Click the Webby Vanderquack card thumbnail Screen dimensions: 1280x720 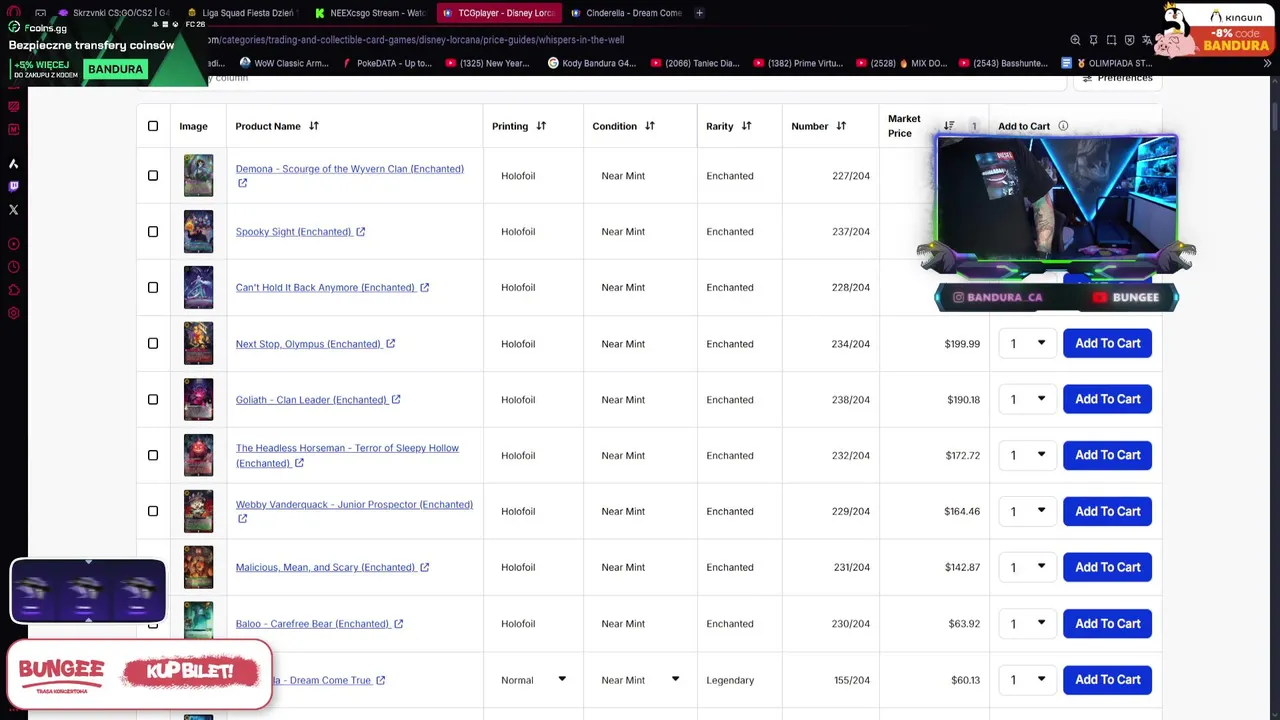pos(198,511)
